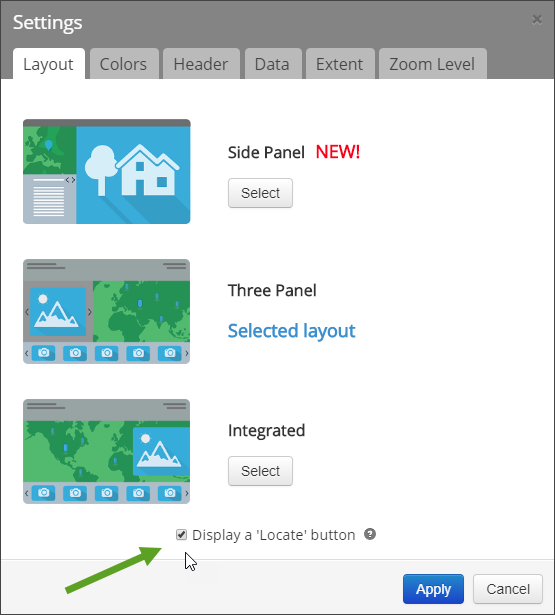Open the Data tab

tap(273, 64)
